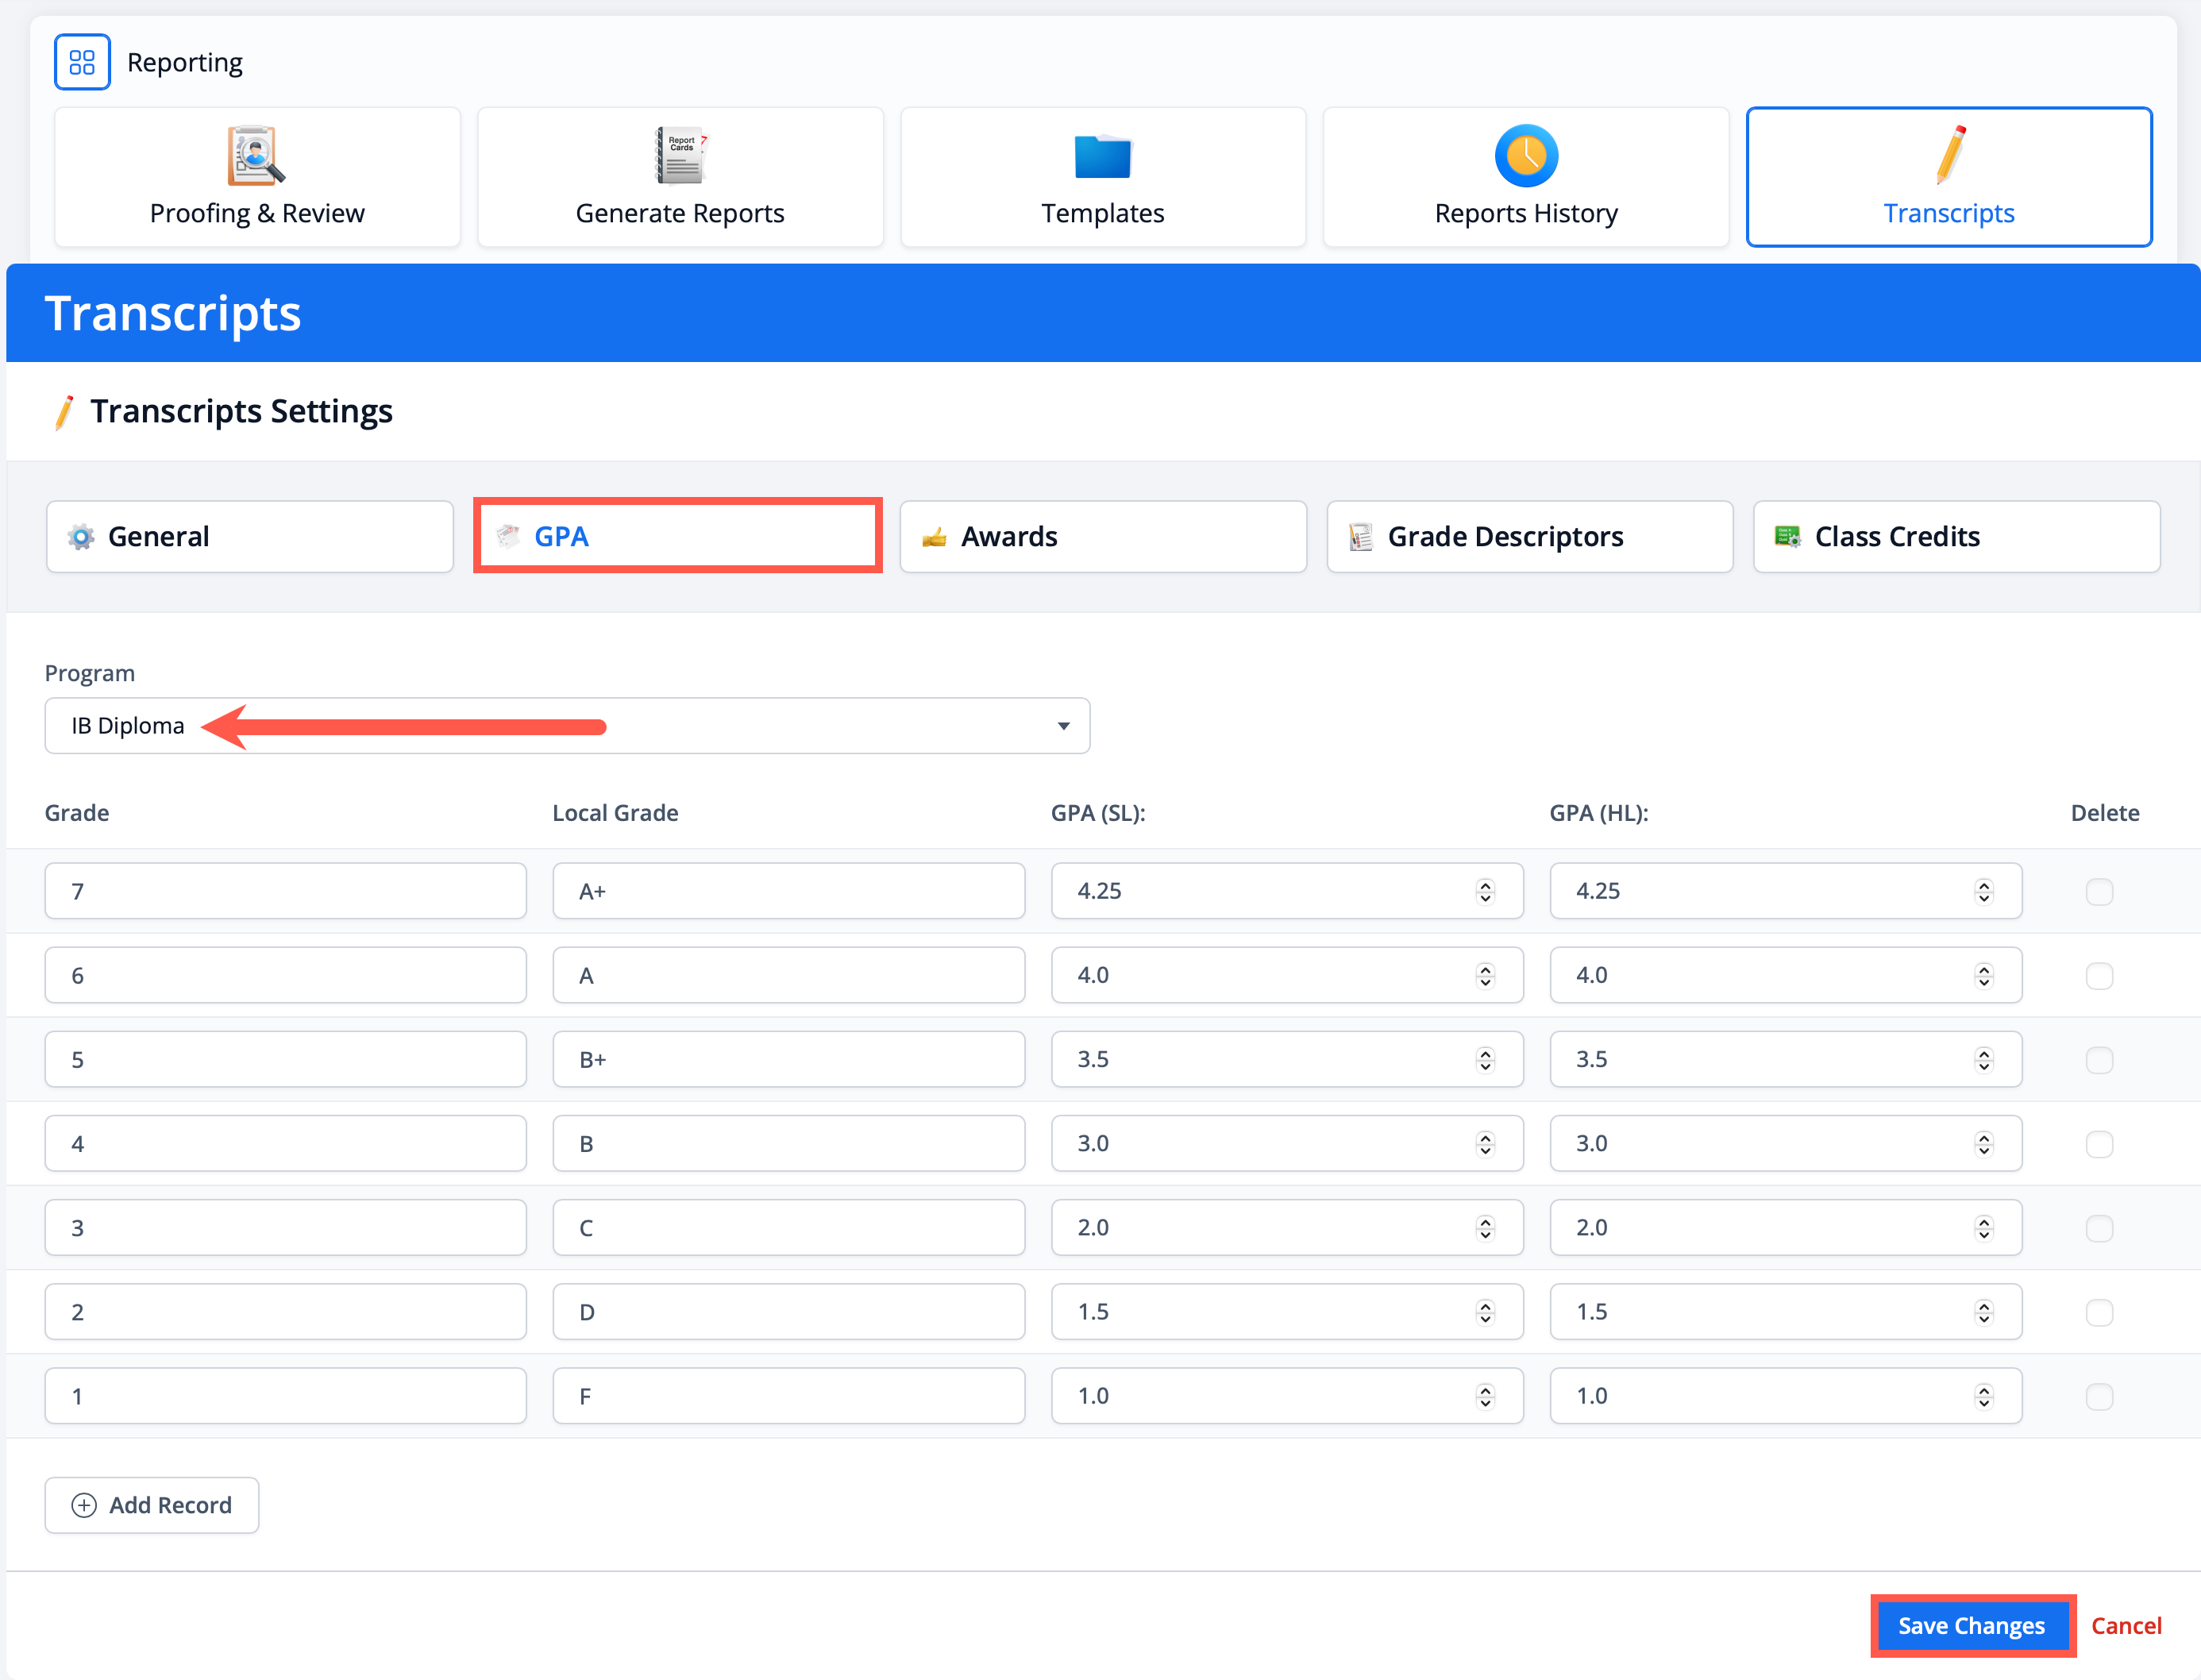Click the General settings gear icon
Screen dimensions: 2201x1680
pyautogui.click(x=81, y=537)
